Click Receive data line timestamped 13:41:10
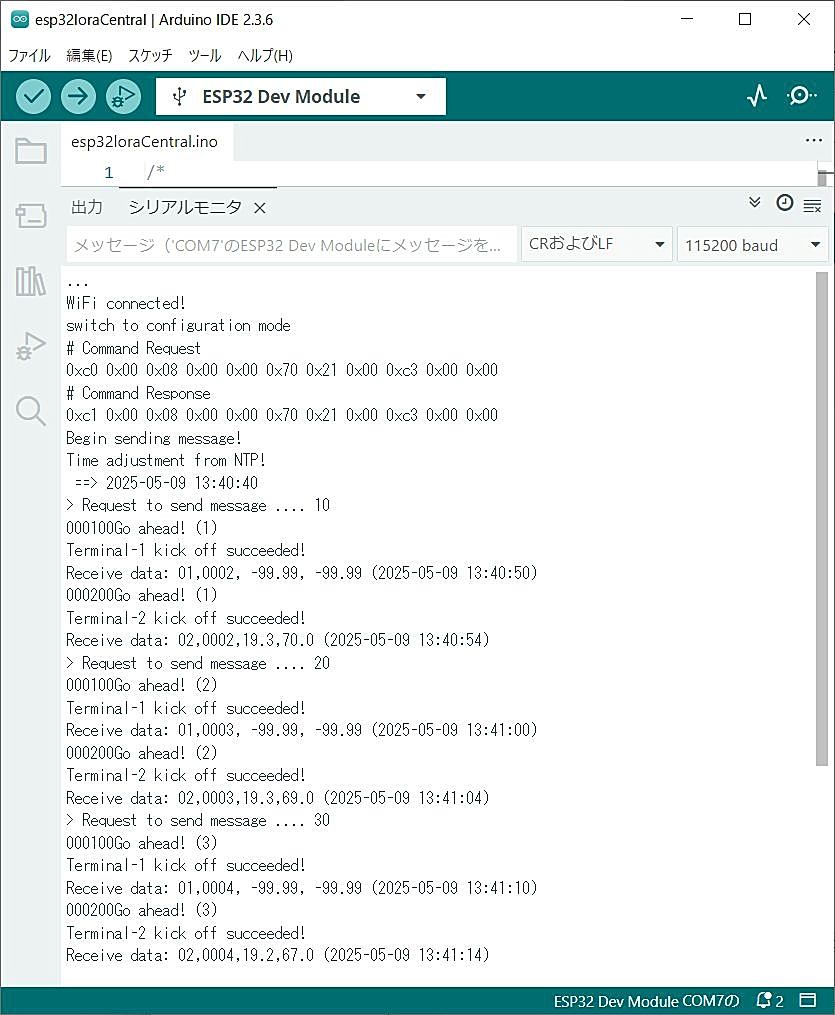 tap(302, 887)
